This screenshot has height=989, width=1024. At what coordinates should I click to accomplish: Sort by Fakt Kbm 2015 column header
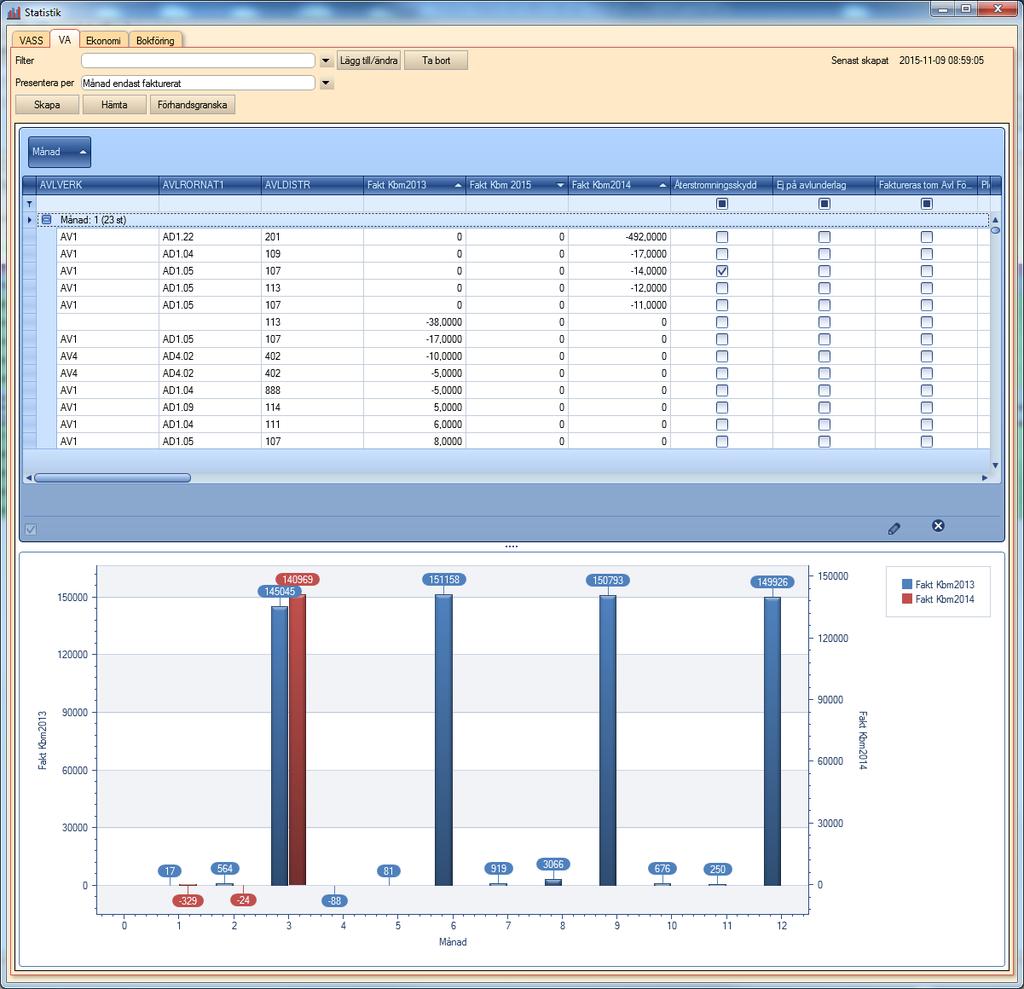[x=517, y=185]
